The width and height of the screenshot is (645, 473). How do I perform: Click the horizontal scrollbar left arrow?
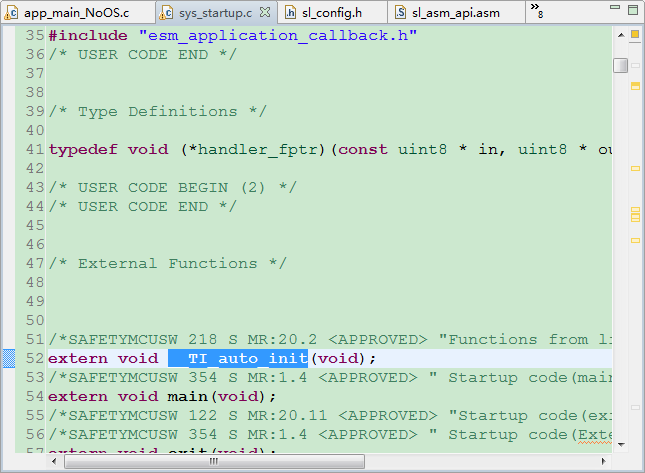(54, 461)
